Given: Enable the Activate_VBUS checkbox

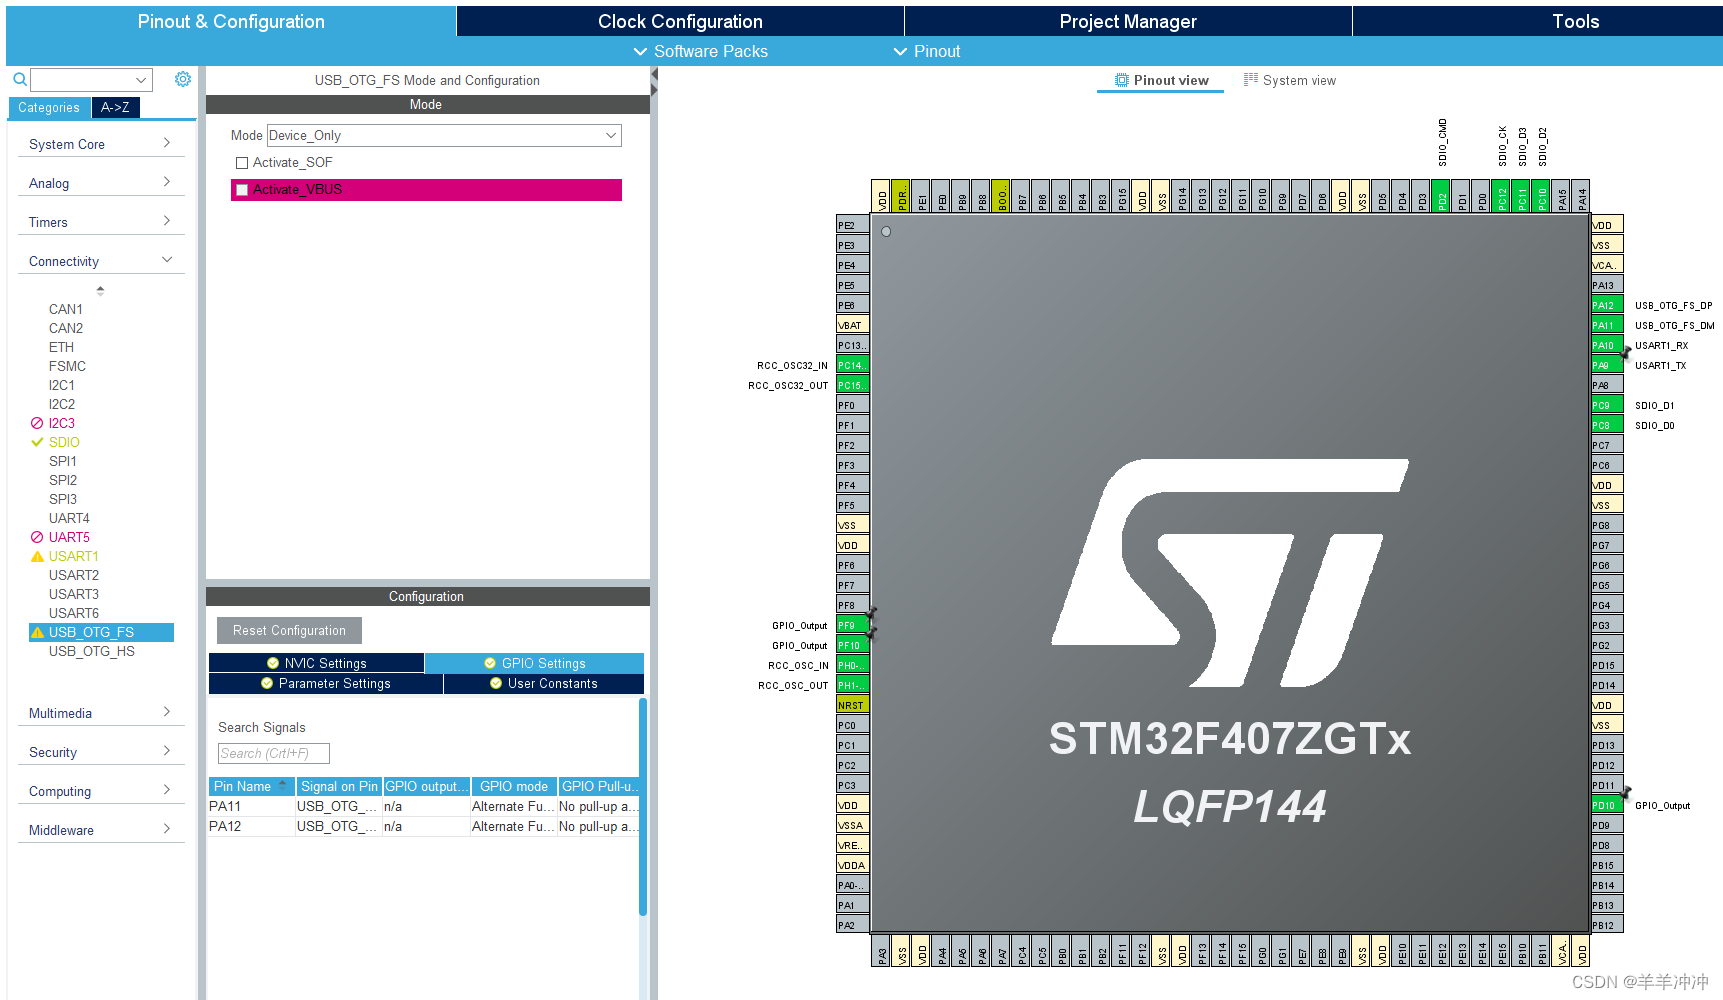Looking at the screenshot, I should (x=242, y=190).
